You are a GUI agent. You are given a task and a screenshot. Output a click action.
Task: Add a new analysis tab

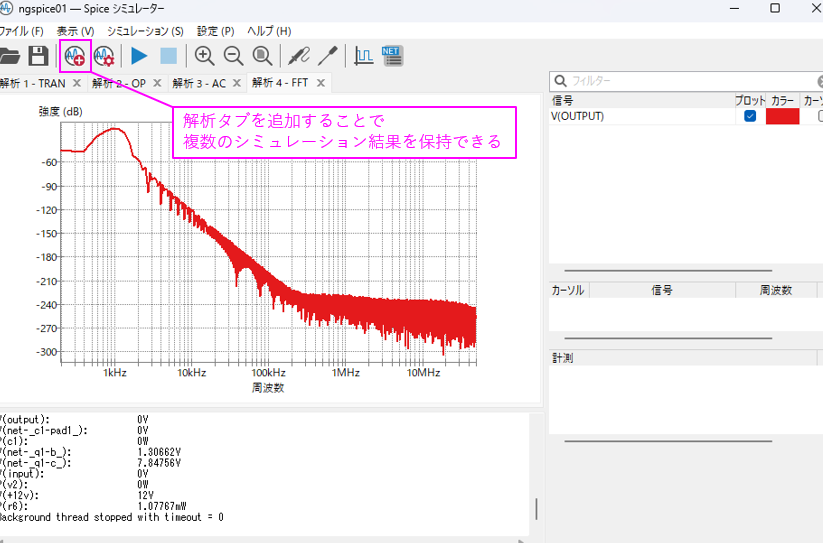click(75, 56)
